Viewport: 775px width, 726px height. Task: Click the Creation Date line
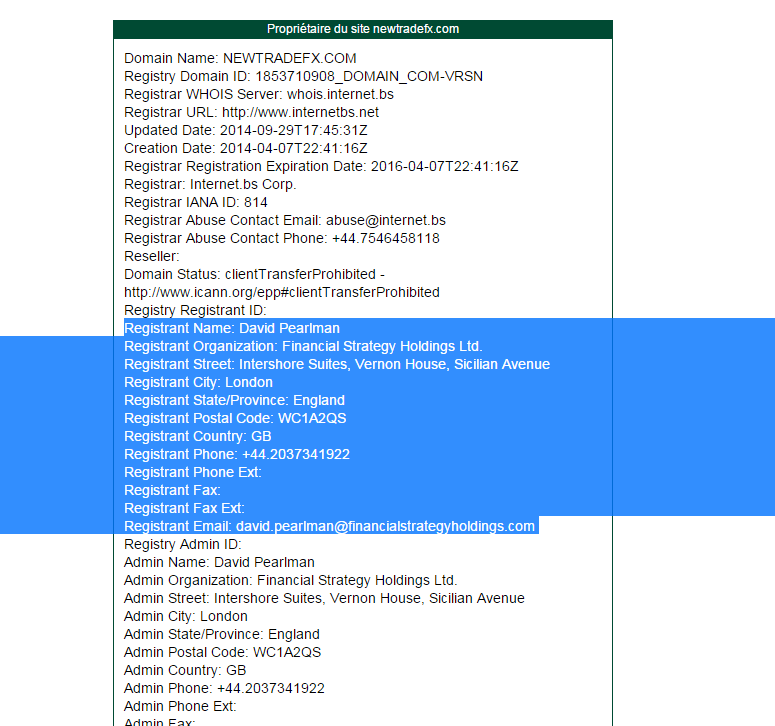246,148
